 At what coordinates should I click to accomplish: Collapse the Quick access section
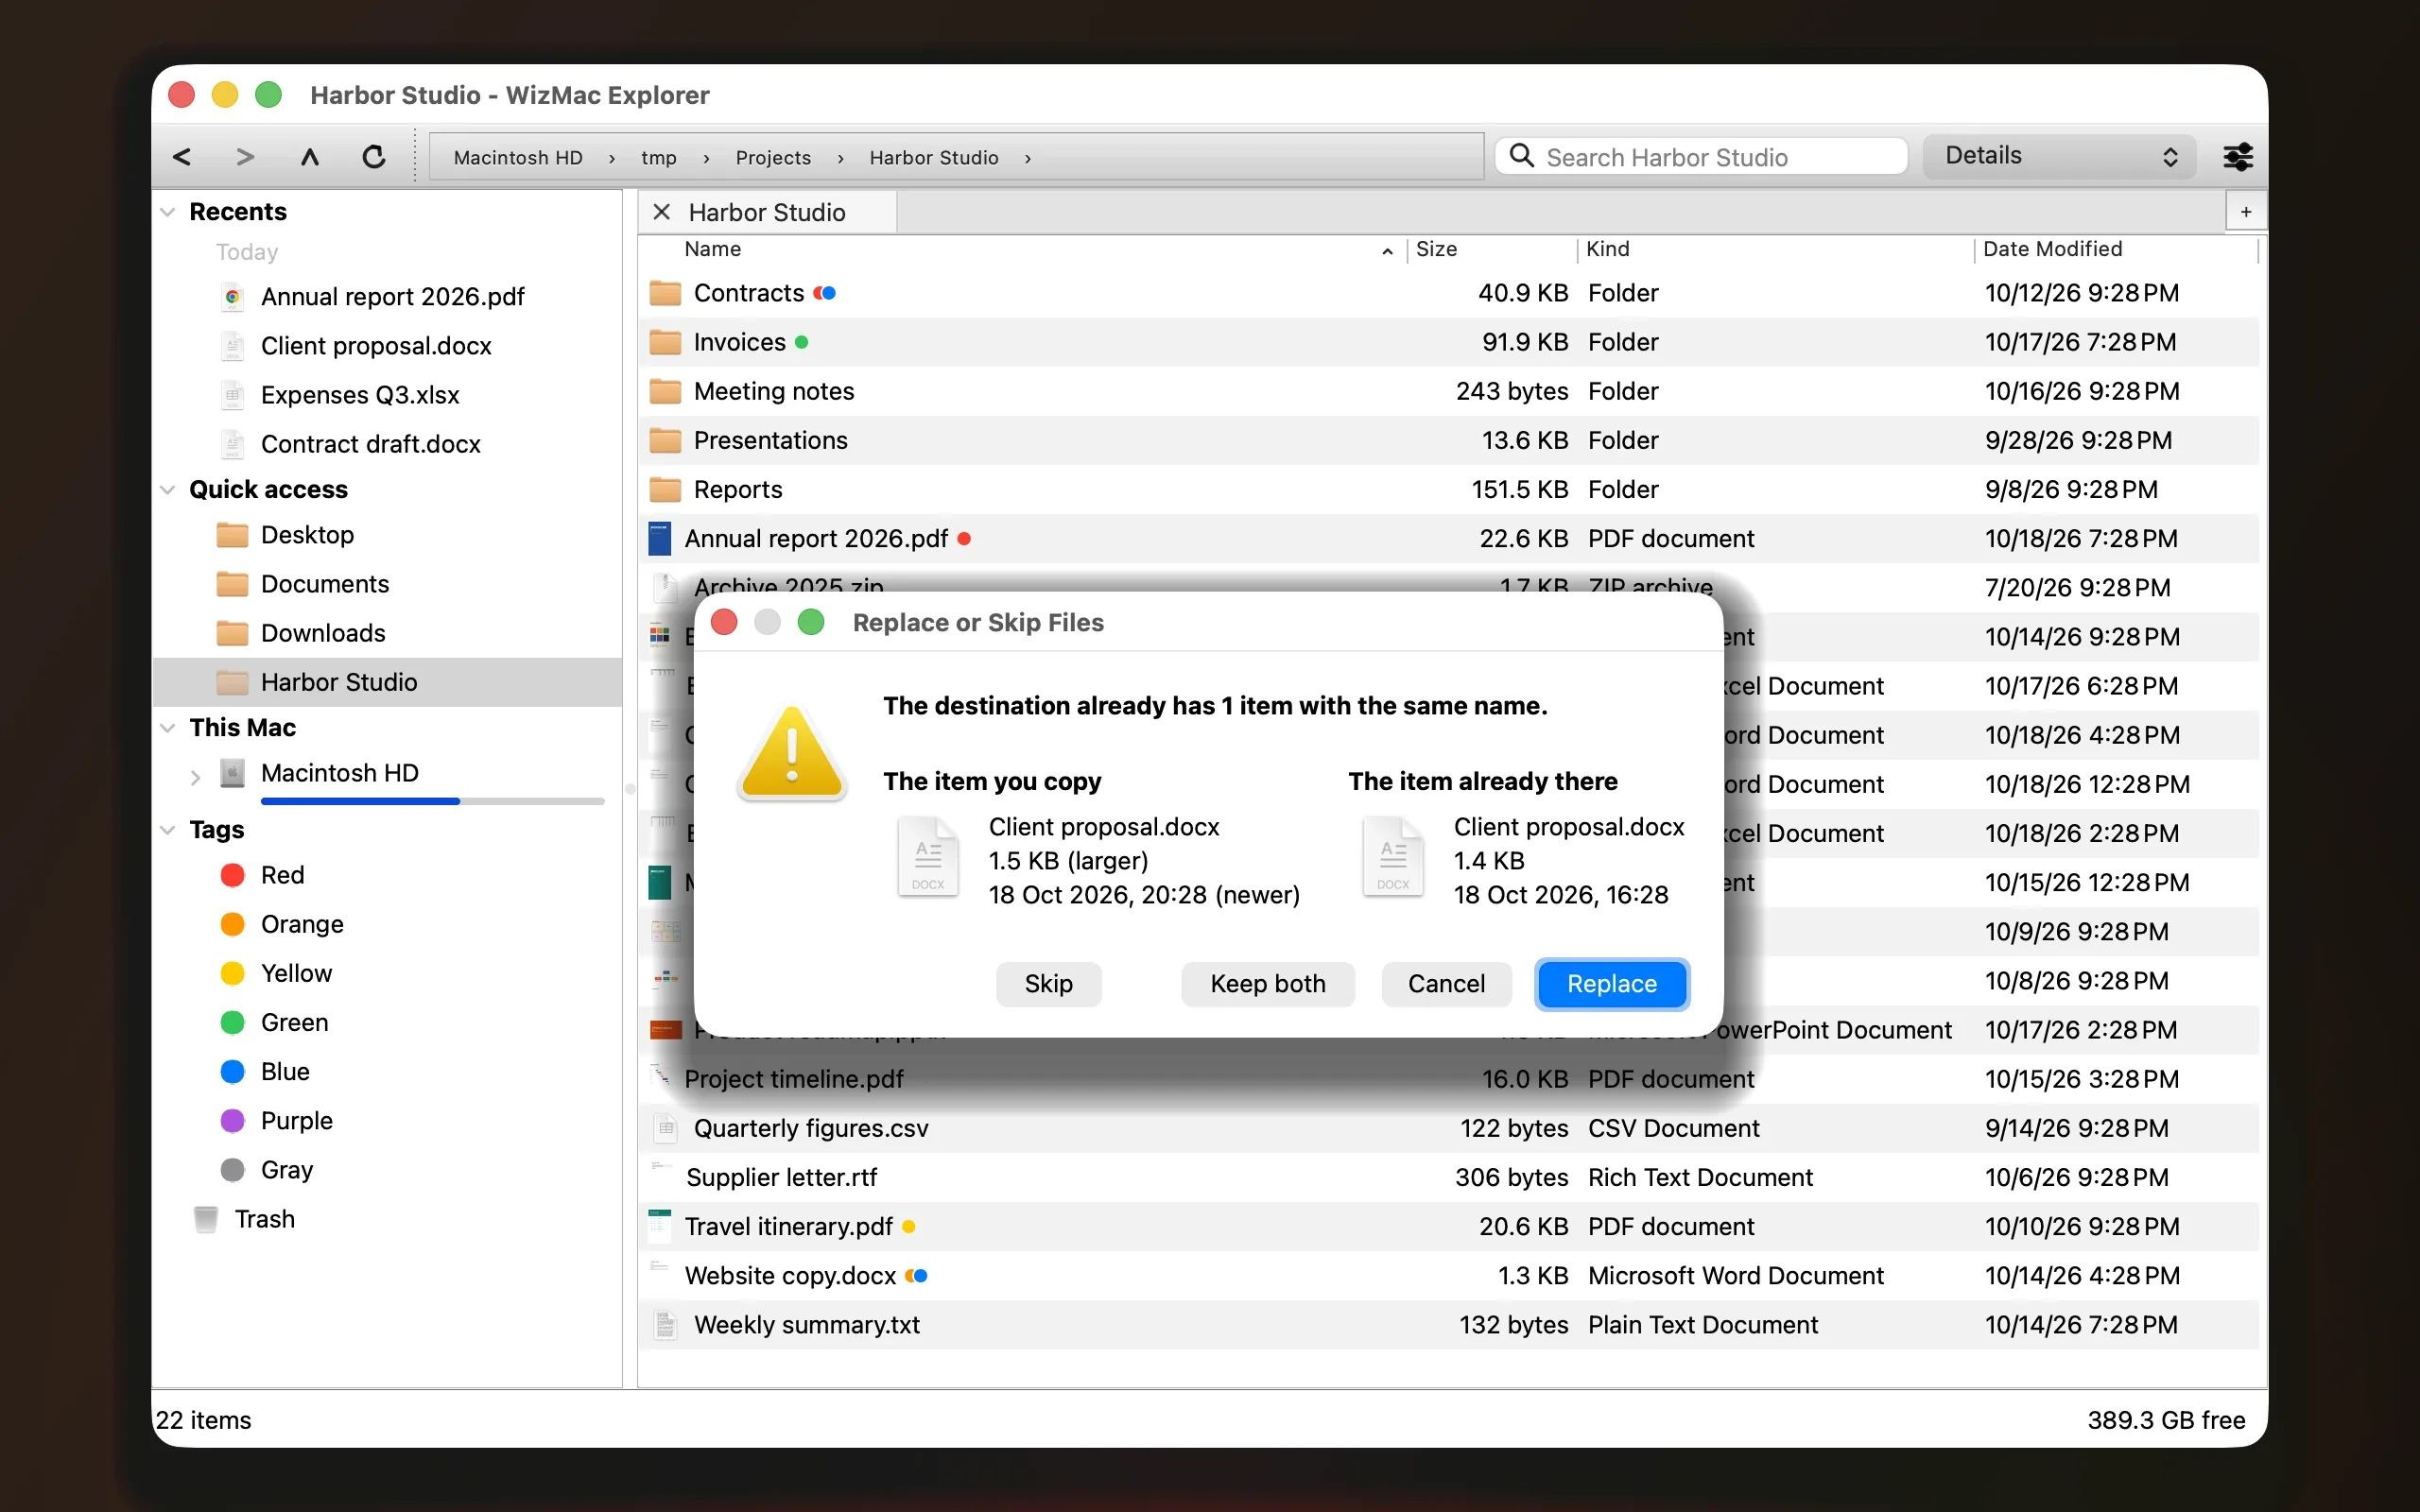click(x=168, y=490)
